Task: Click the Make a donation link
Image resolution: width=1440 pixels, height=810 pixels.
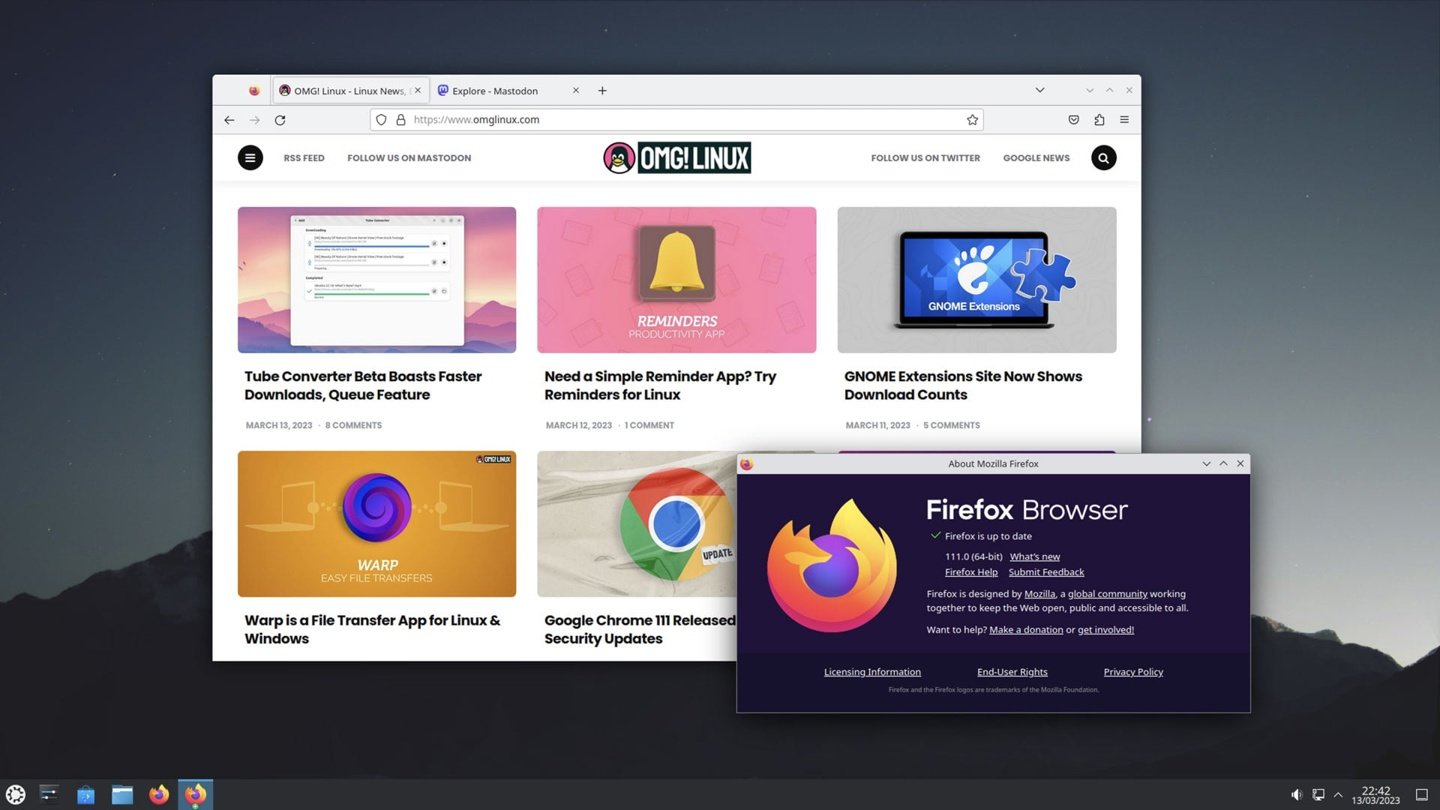Action: (1026, 630)
